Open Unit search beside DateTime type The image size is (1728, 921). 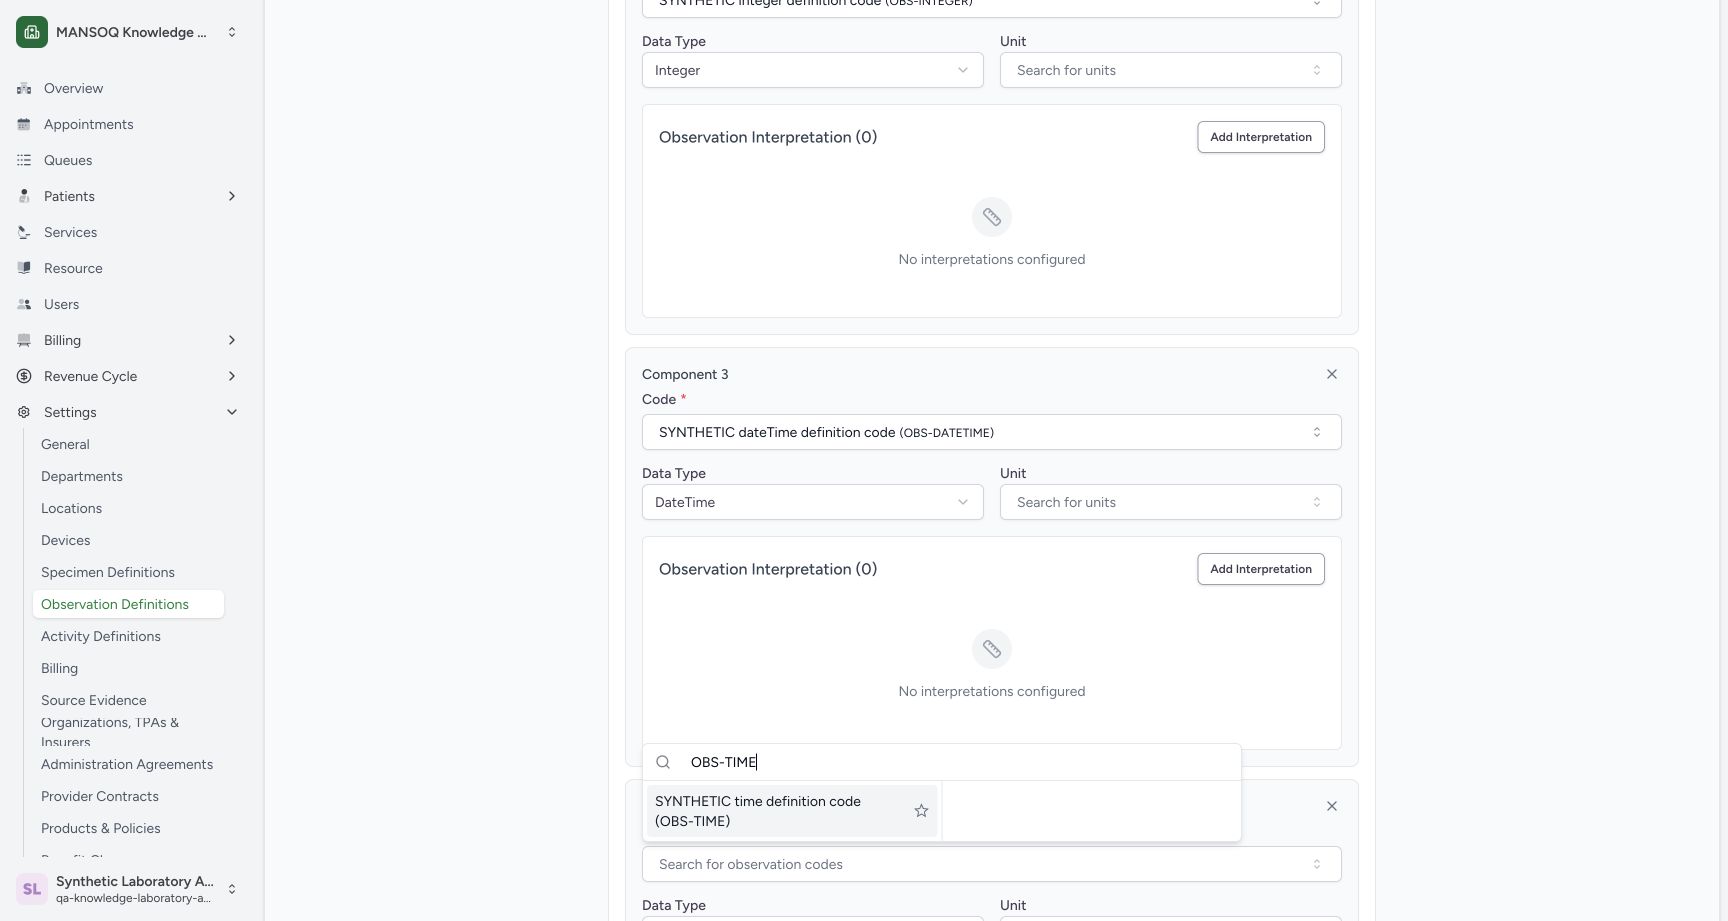click(x=1171, y=502)
